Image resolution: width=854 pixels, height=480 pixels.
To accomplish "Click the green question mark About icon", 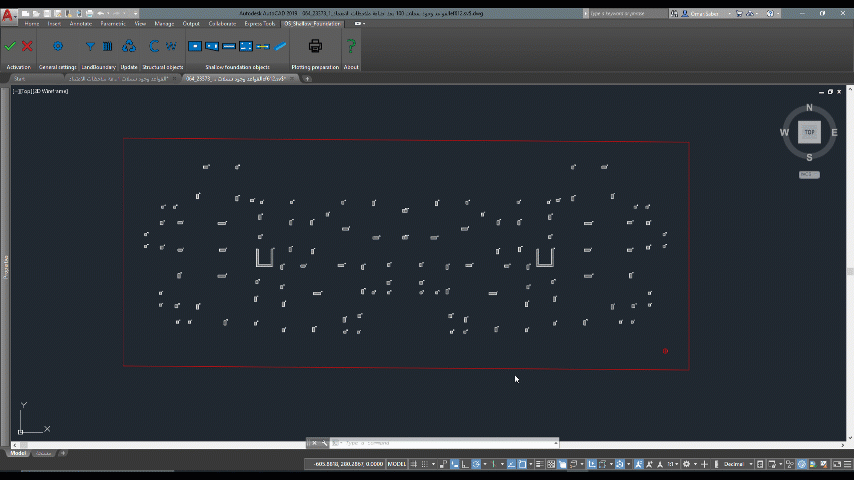I will (351, 46).
